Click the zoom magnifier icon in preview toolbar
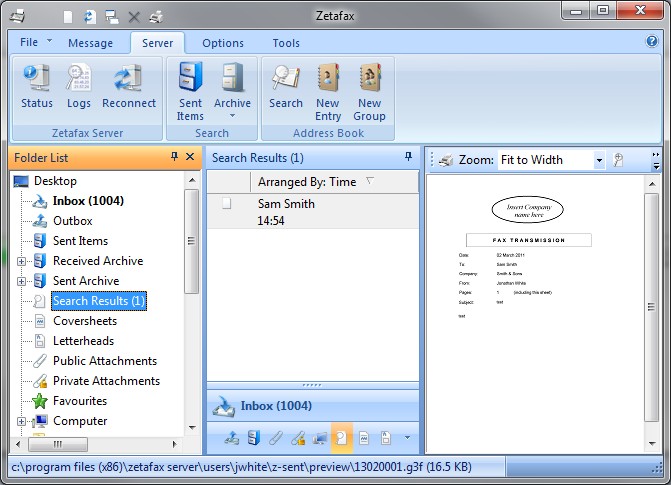The width and height of the screenshot is (671, 485). coord(618,160)
